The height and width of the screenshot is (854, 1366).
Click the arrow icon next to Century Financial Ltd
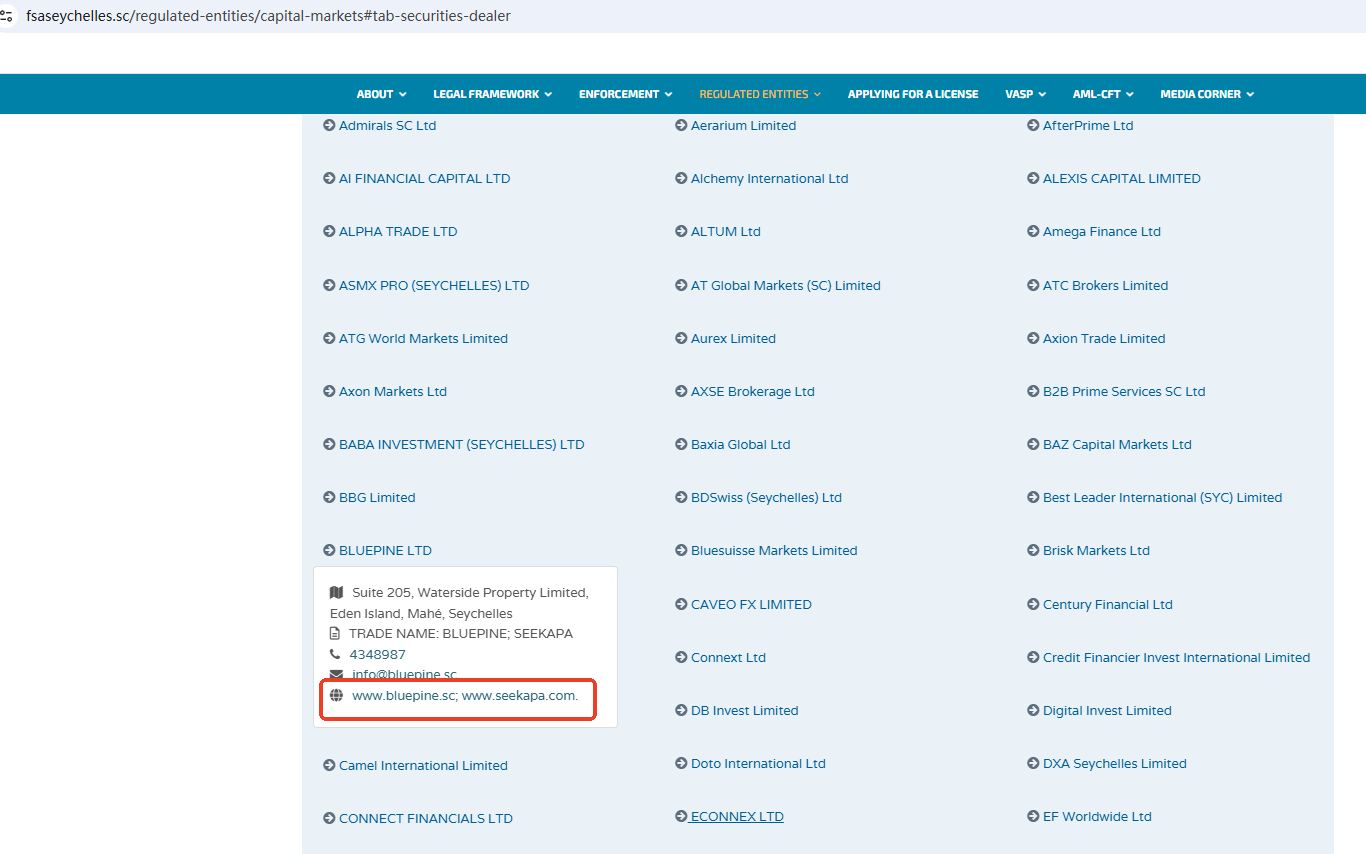coord(1033,604)
